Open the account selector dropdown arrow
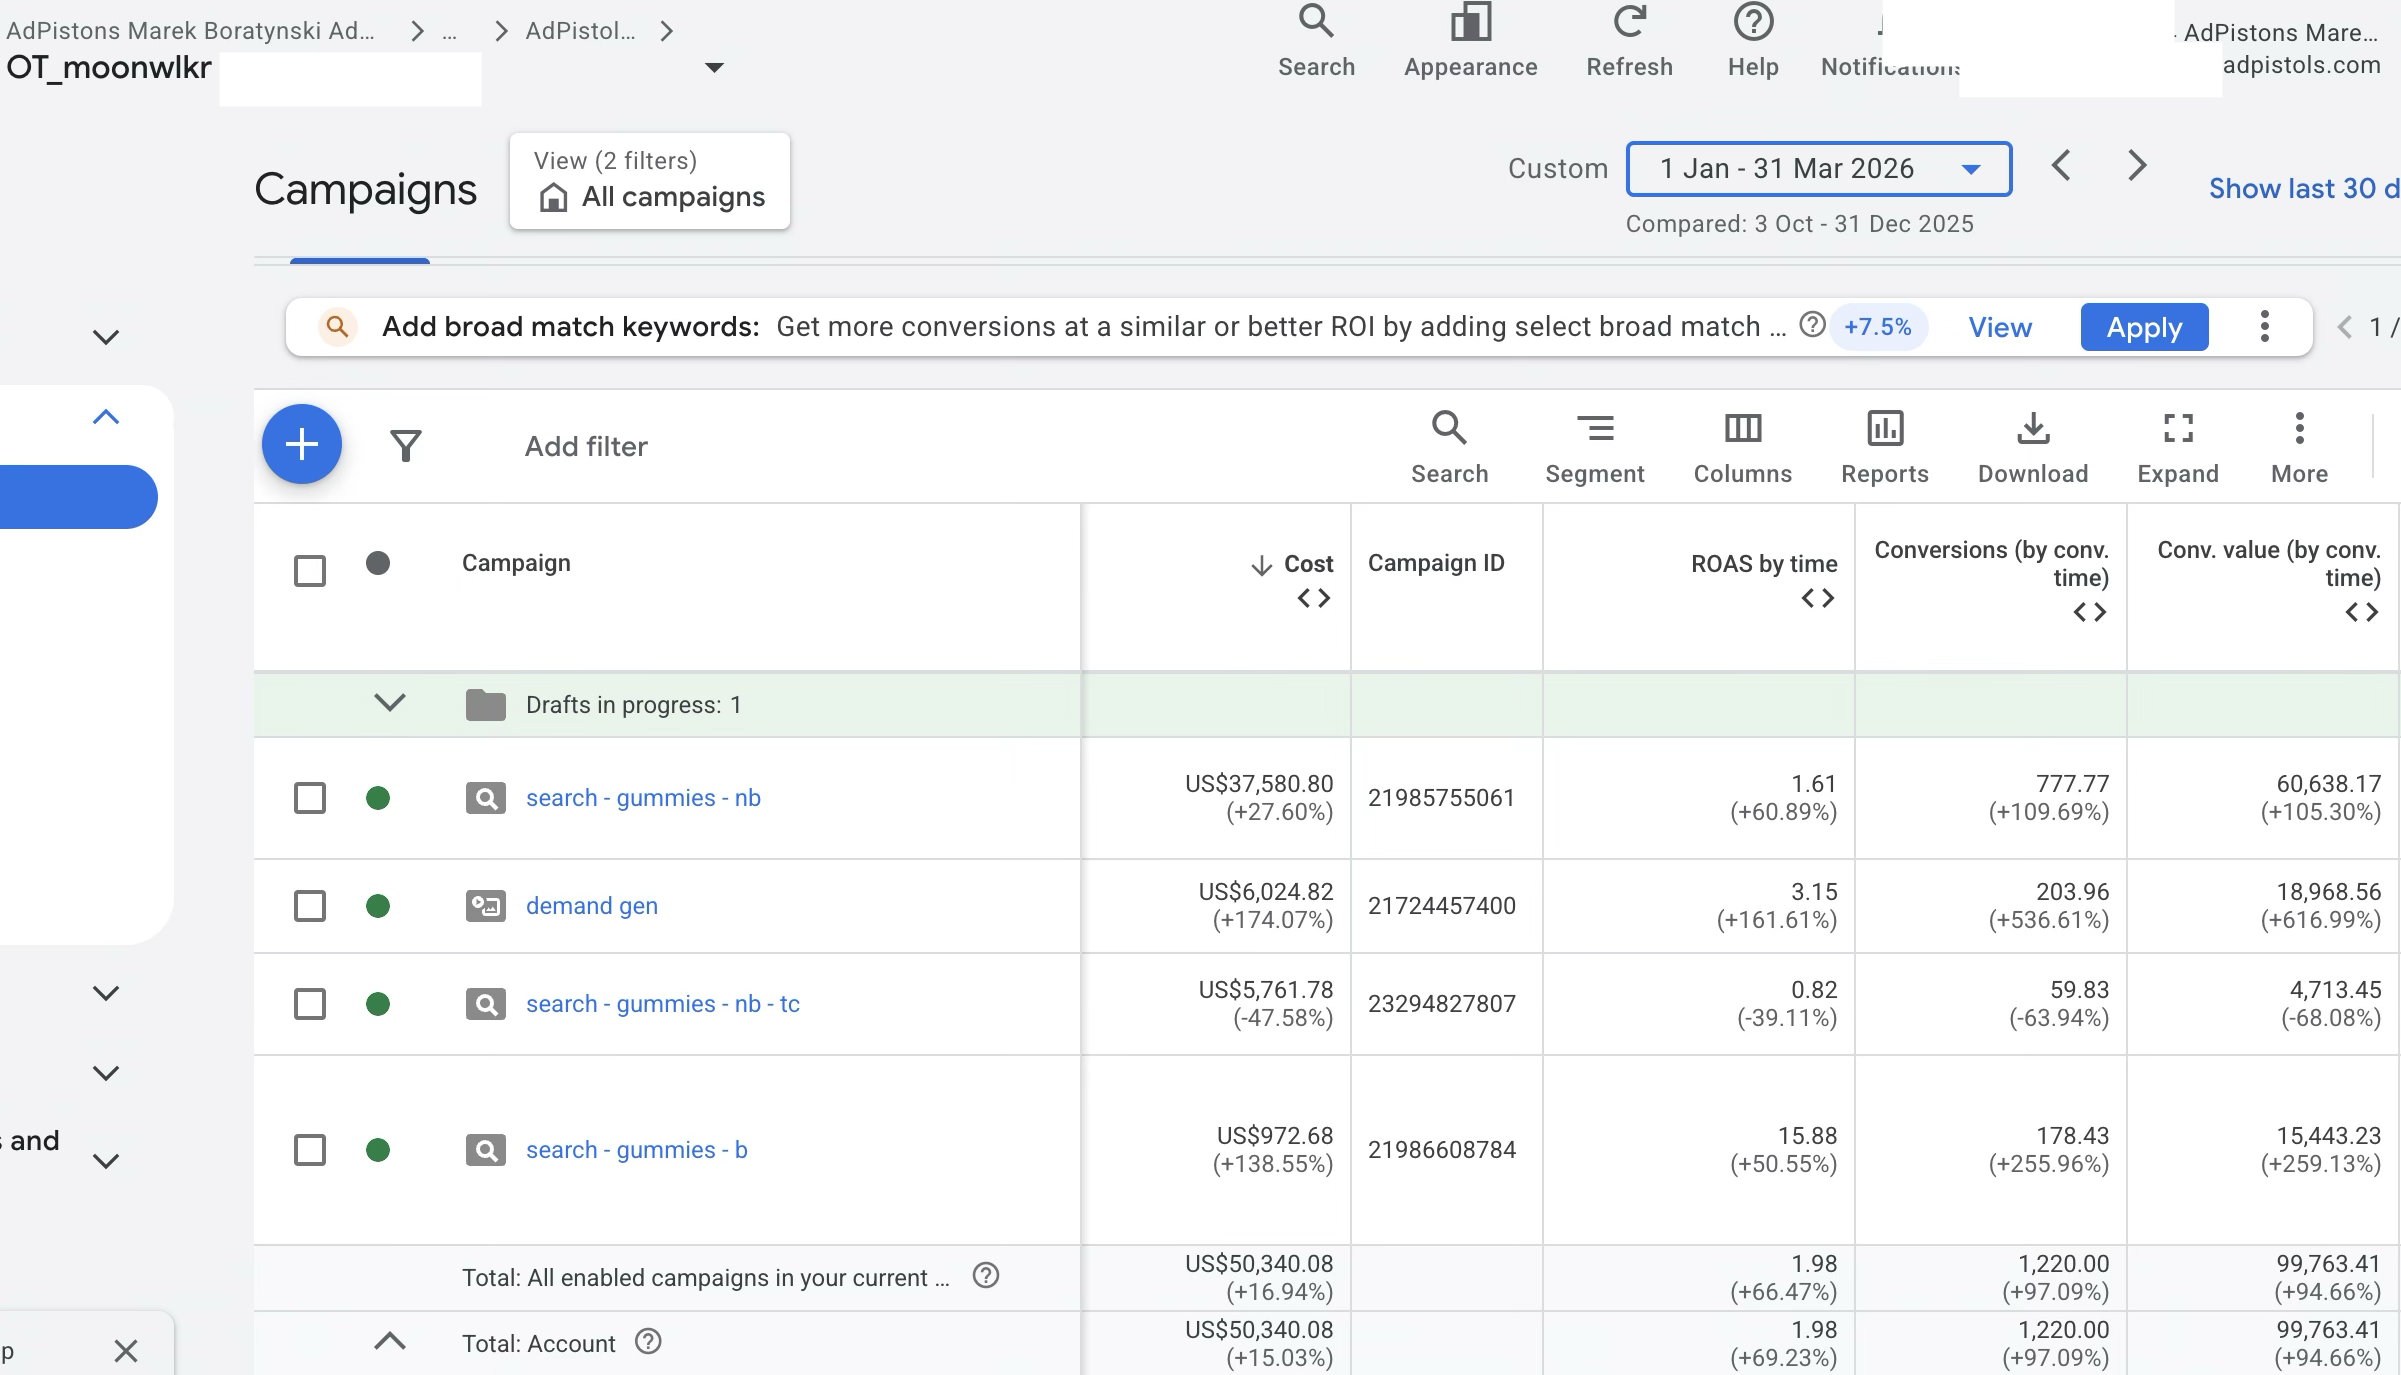Screen dimensions: 2401x1375 [714, 68]
